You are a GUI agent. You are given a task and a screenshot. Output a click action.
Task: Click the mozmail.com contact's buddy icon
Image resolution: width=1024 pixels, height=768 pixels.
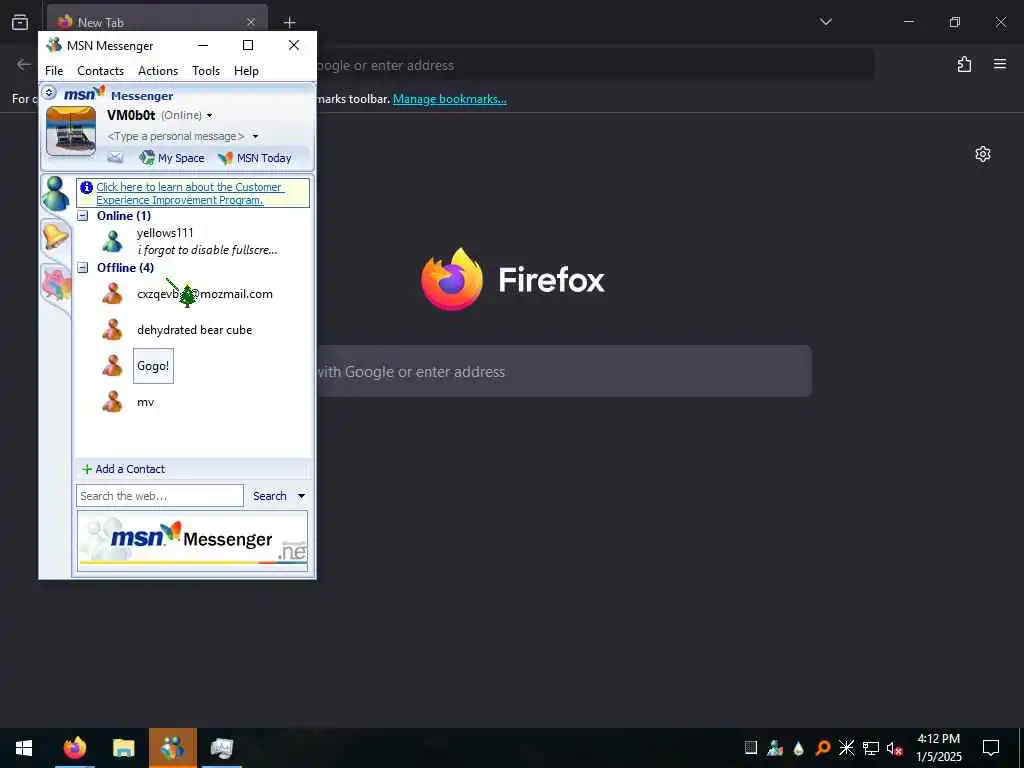112,294
